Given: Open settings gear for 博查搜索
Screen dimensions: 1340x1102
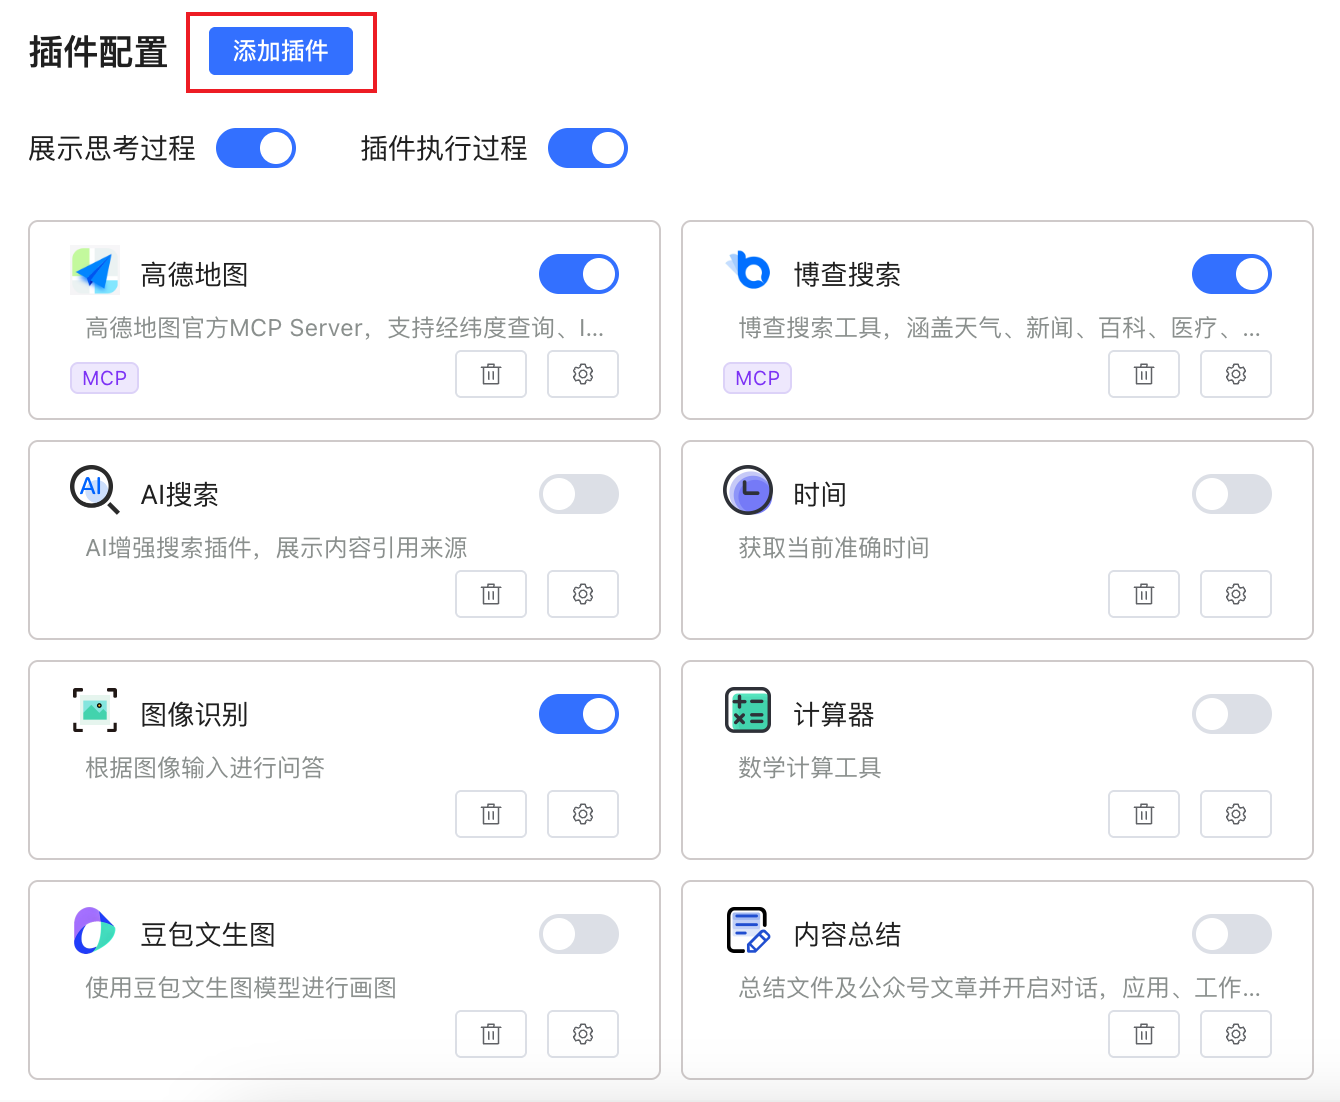Looking at the screenshot, I should tap(1236, 374).
